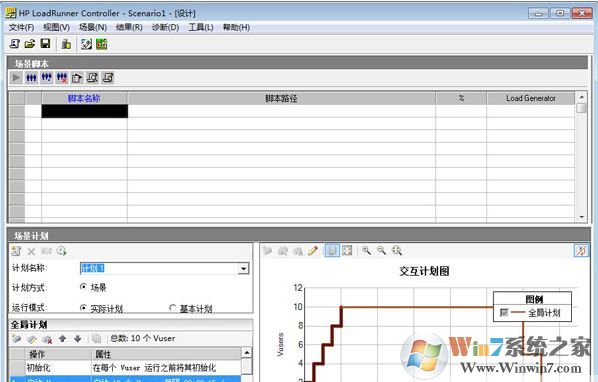
Task: Open the 视图(V) menu
Action: 56,27
